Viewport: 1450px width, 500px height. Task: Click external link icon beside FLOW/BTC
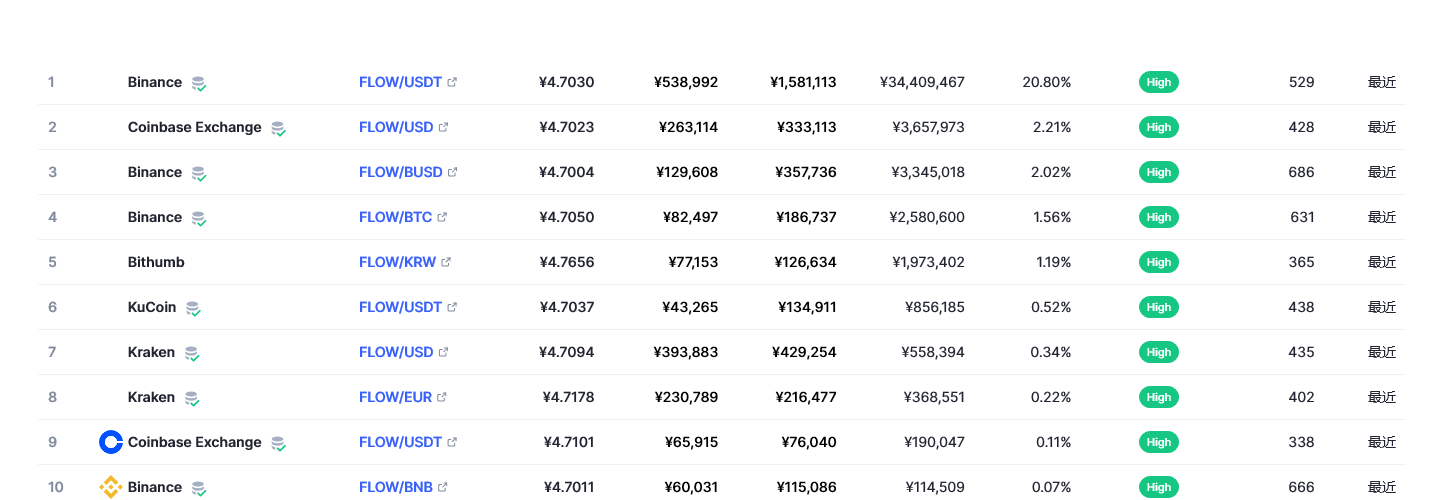tap(442, 217)
